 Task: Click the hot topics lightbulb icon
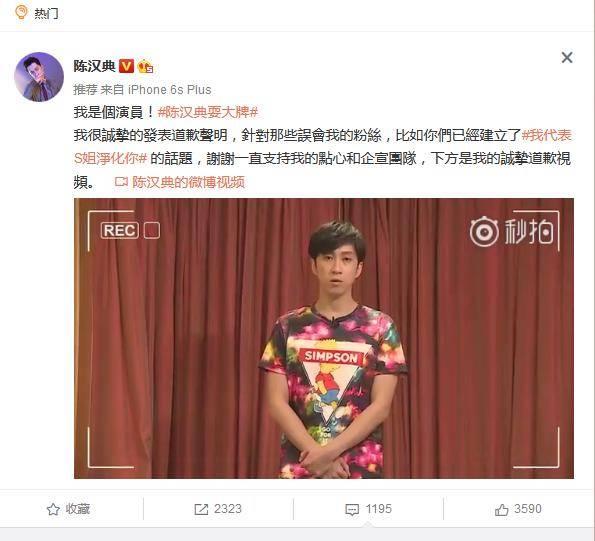(21, 12)
